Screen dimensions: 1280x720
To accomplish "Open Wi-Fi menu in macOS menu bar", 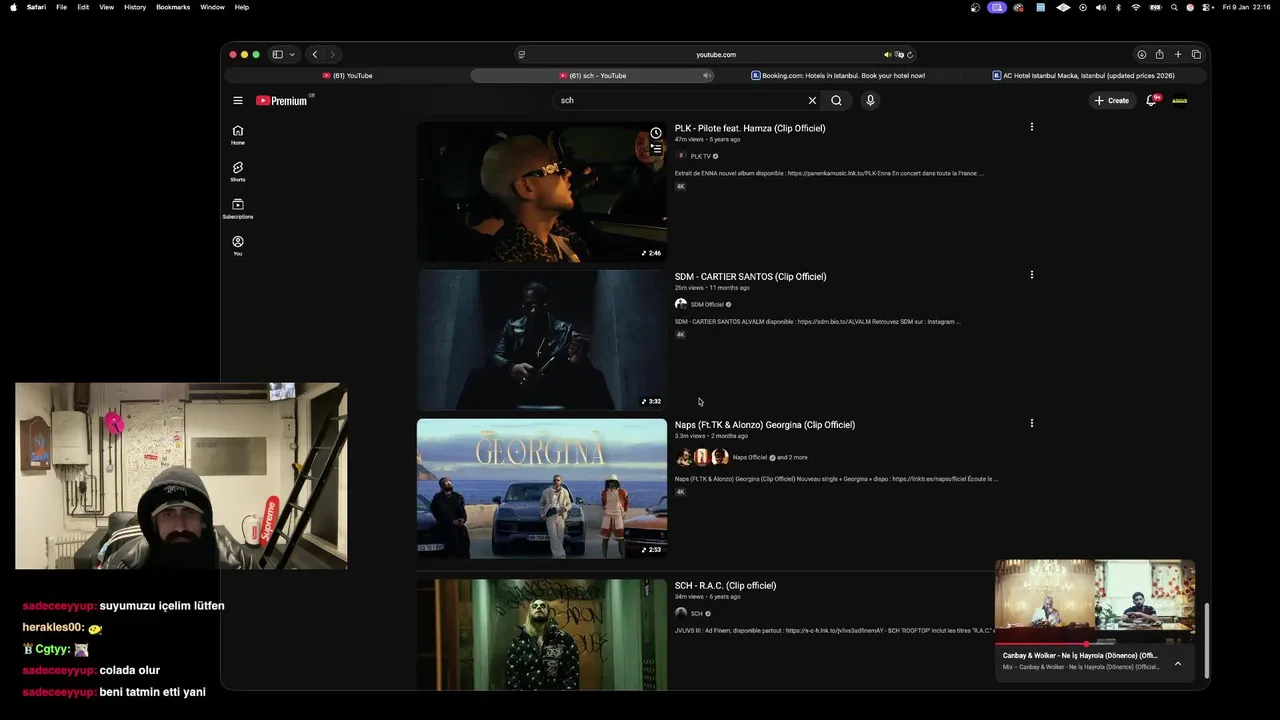I will tap(1136, 7).
